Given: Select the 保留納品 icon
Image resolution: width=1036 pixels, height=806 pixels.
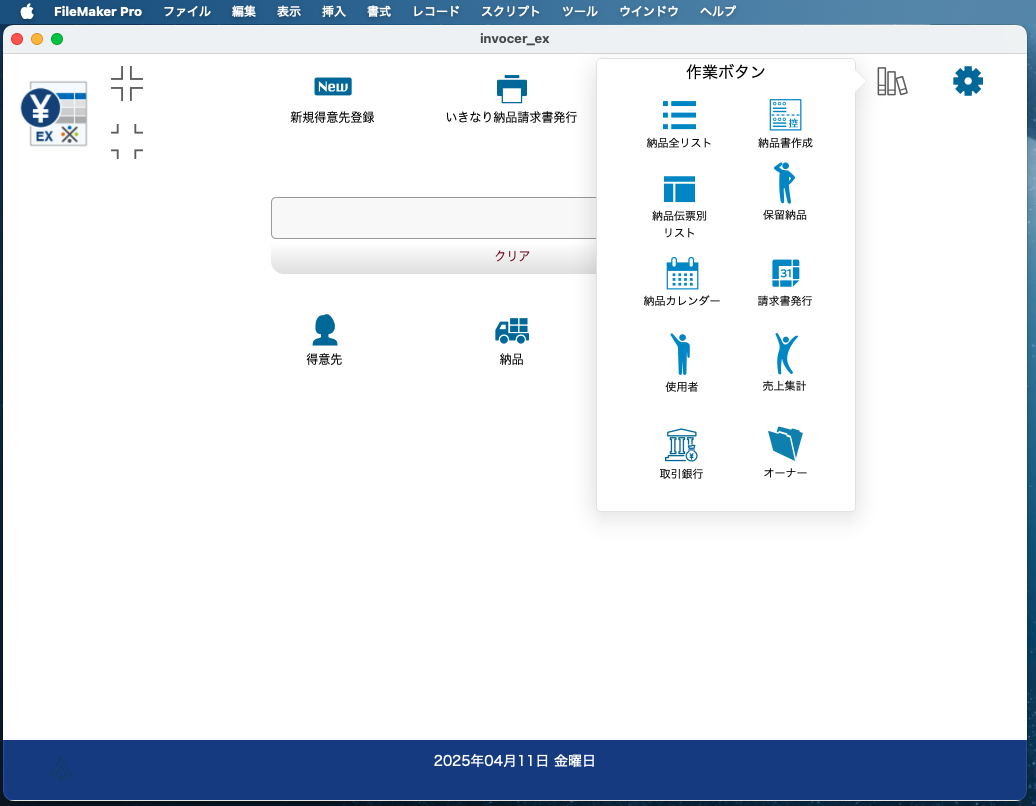Looking at the screenshot, I should 785,185.
